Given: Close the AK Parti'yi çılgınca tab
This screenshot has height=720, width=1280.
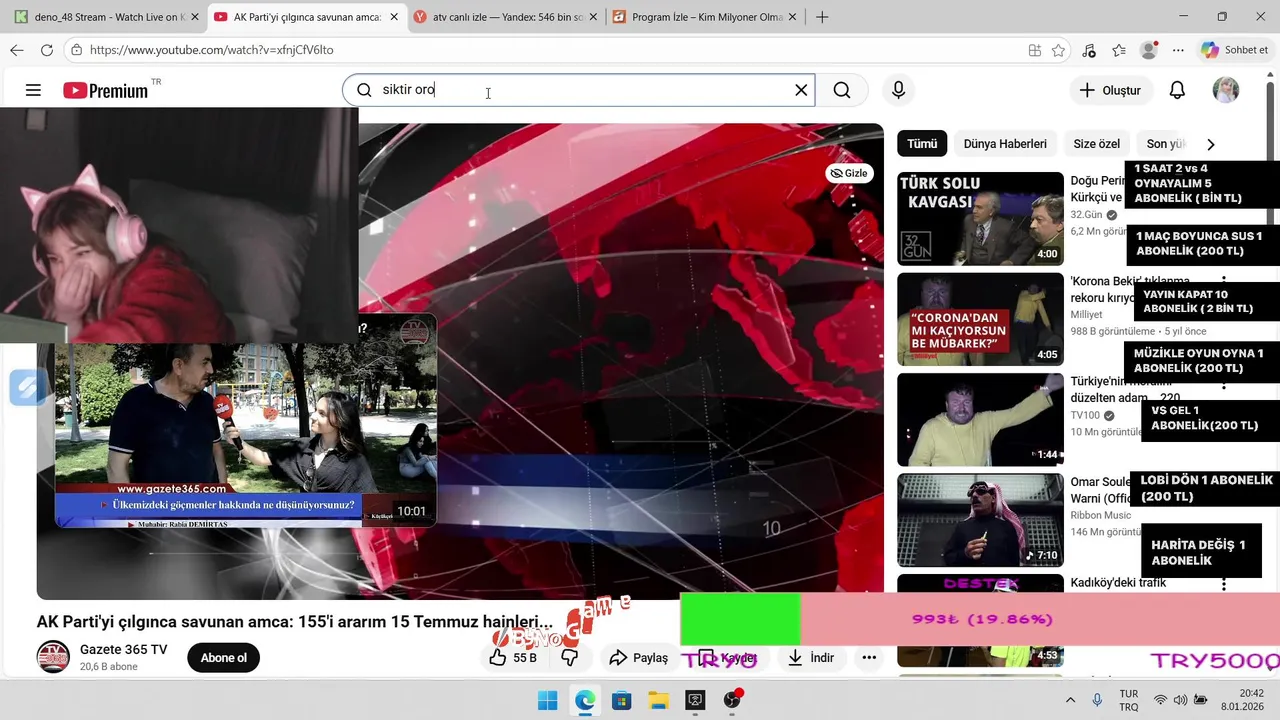Looking at the screenshot, I should coord(394,17).
